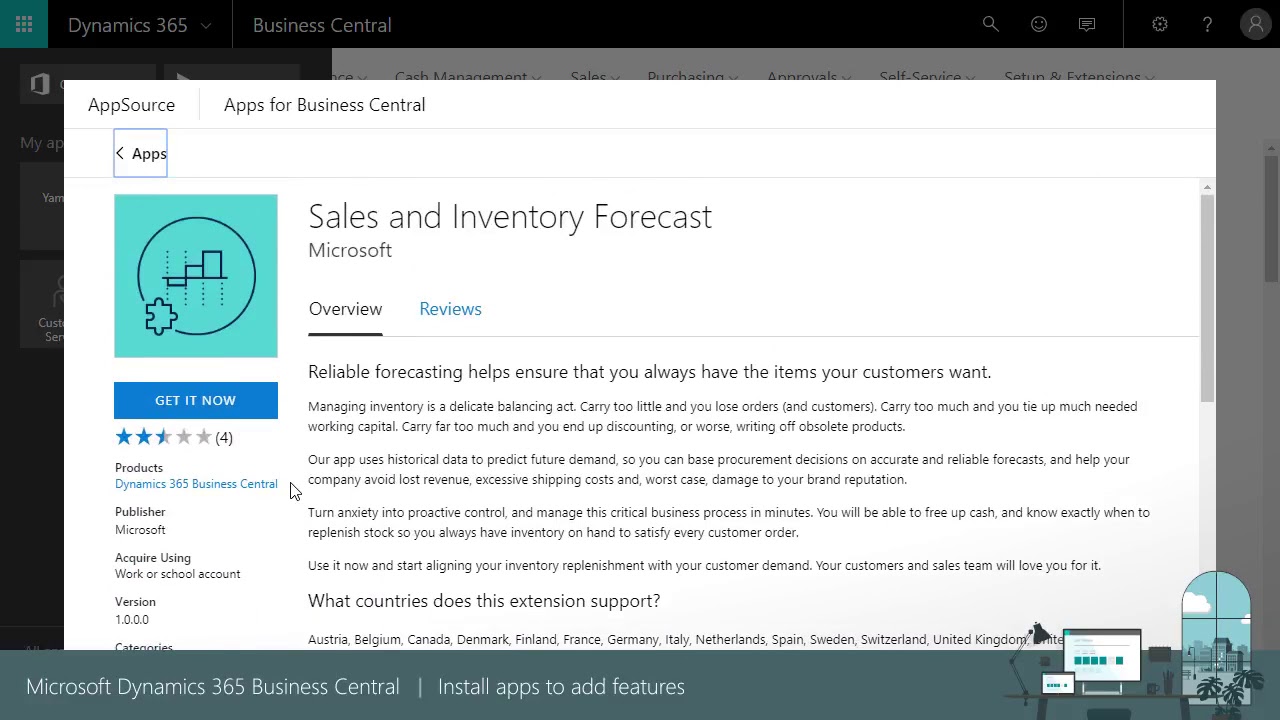The image size is (1280, 720).
Task: Click the Sales and Inventory Forecast title
Action: (x=510, y=216)
